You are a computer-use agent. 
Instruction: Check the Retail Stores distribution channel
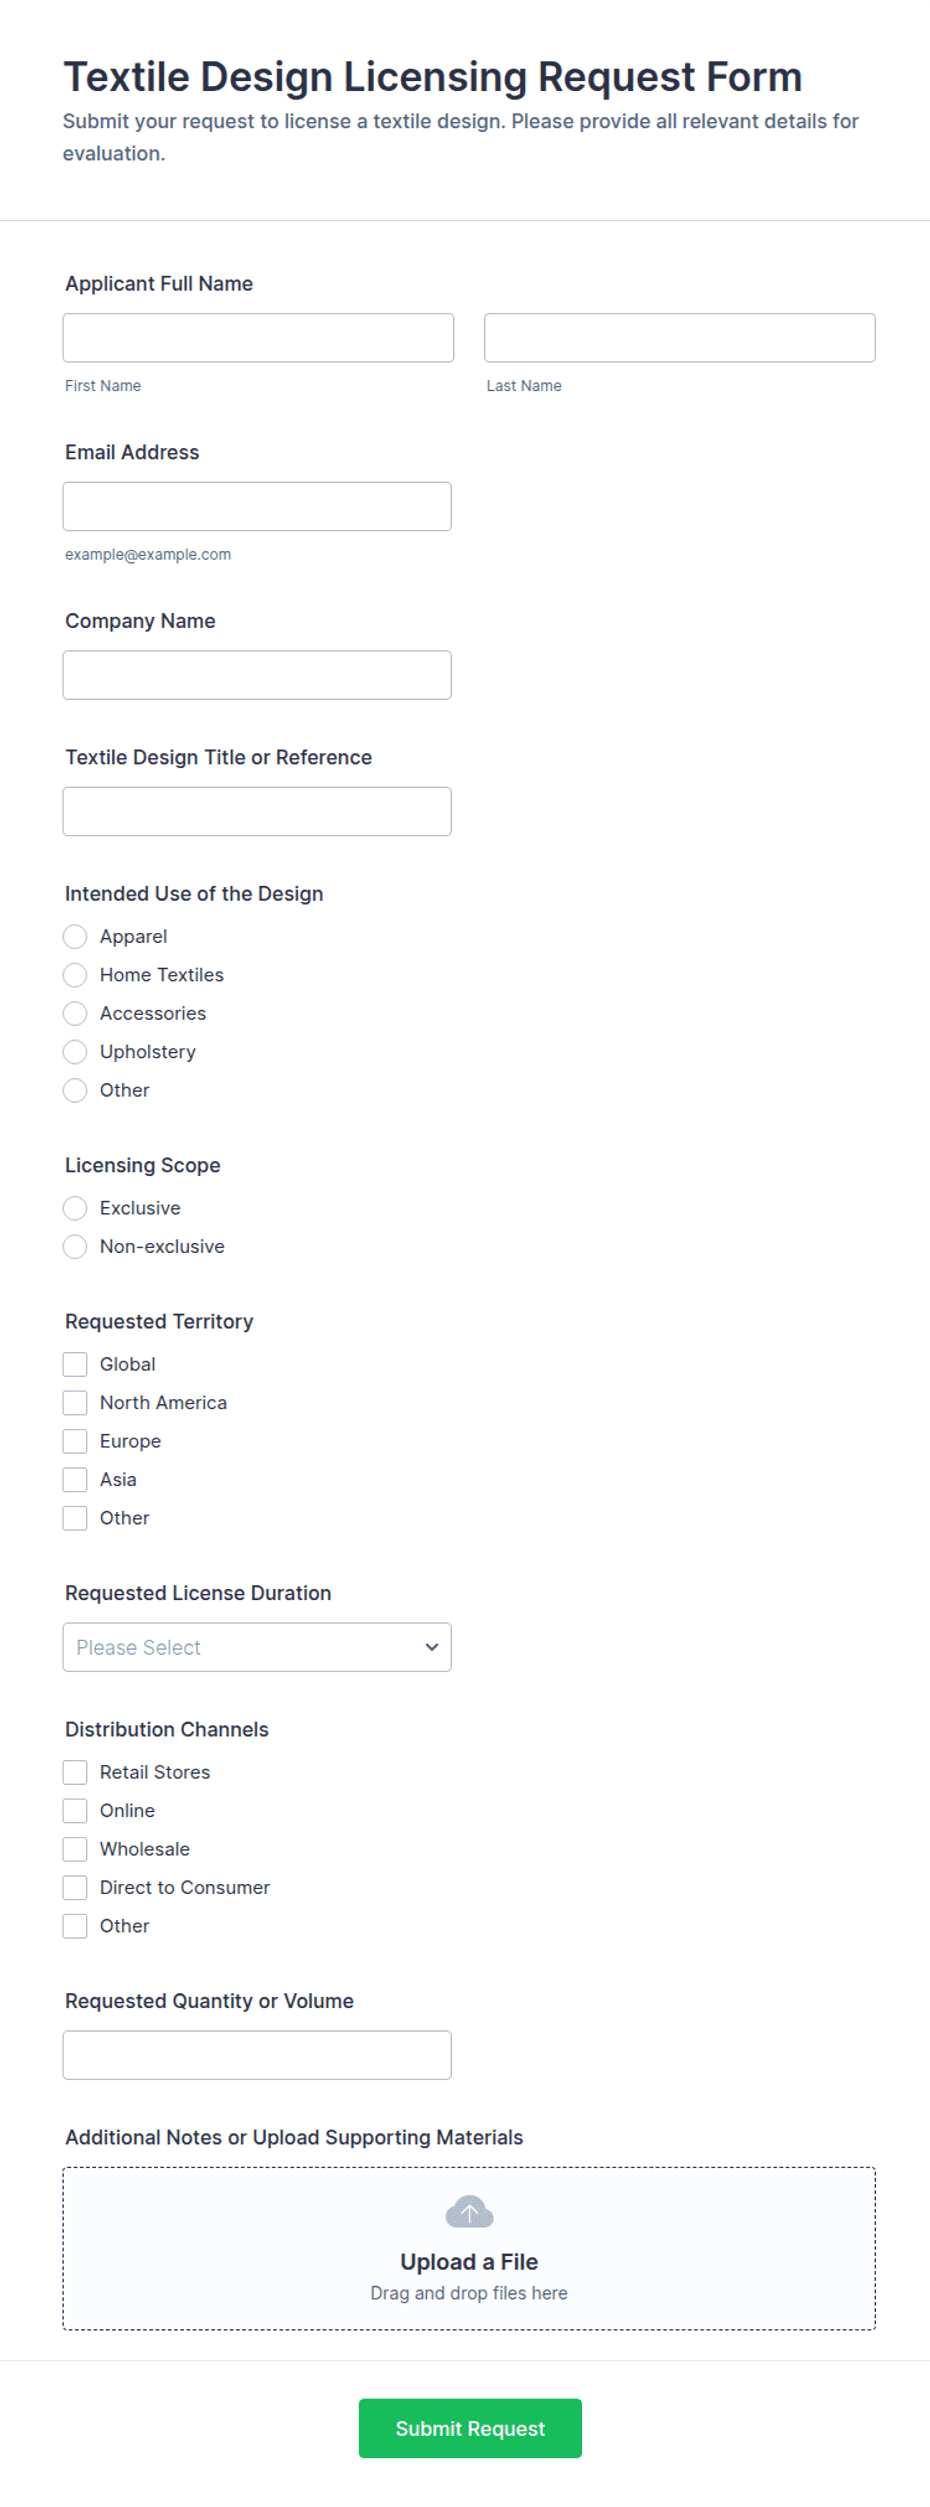pos(75,1773)
